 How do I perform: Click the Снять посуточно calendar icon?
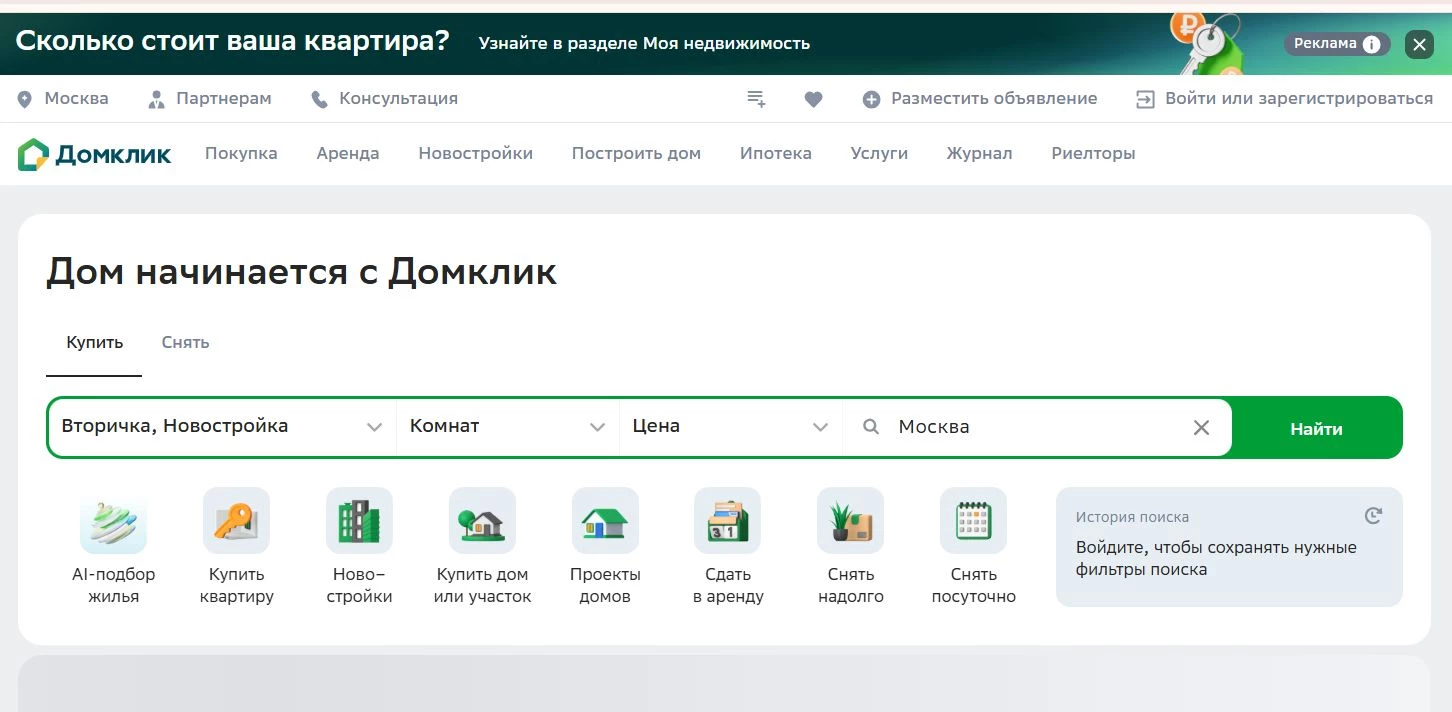point(974,520)
